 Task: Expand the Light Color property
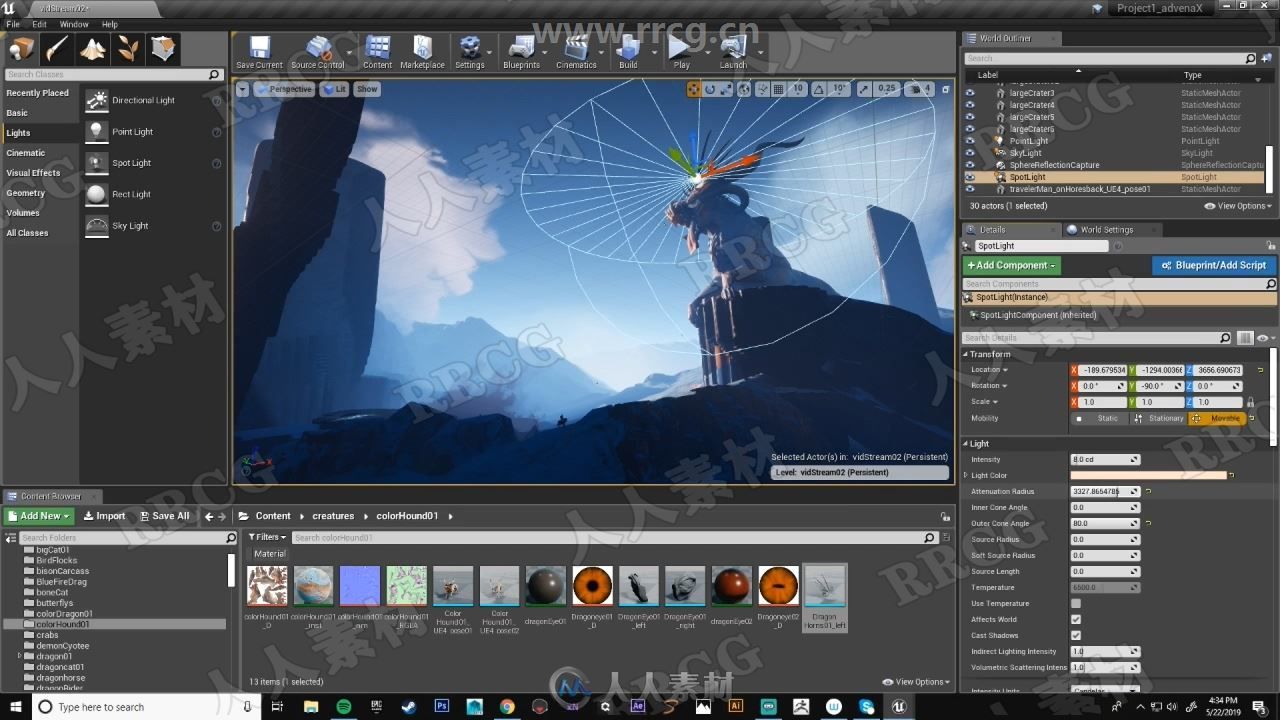[966, 475]
